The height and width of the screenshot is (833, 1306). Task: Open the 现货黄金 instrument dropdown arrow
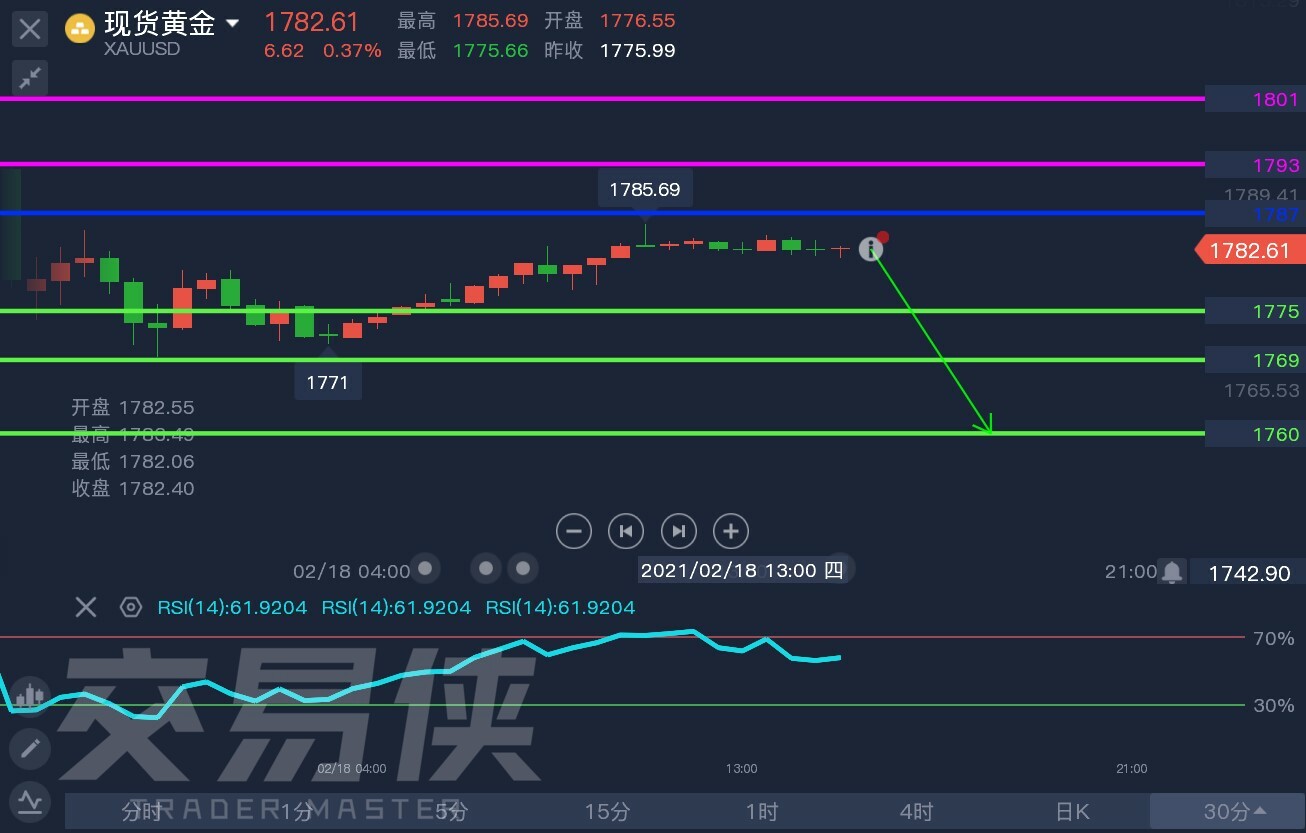click(x=233, y=23)
